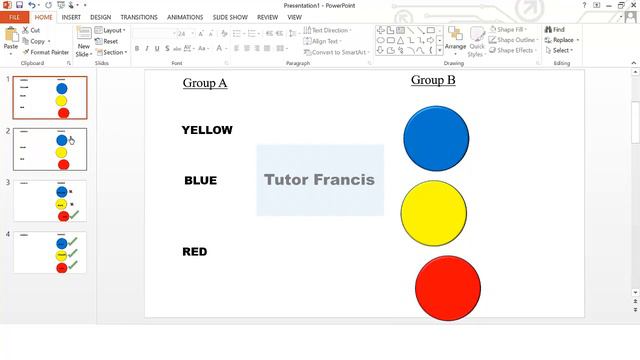Undo the last action

(32, 5)
